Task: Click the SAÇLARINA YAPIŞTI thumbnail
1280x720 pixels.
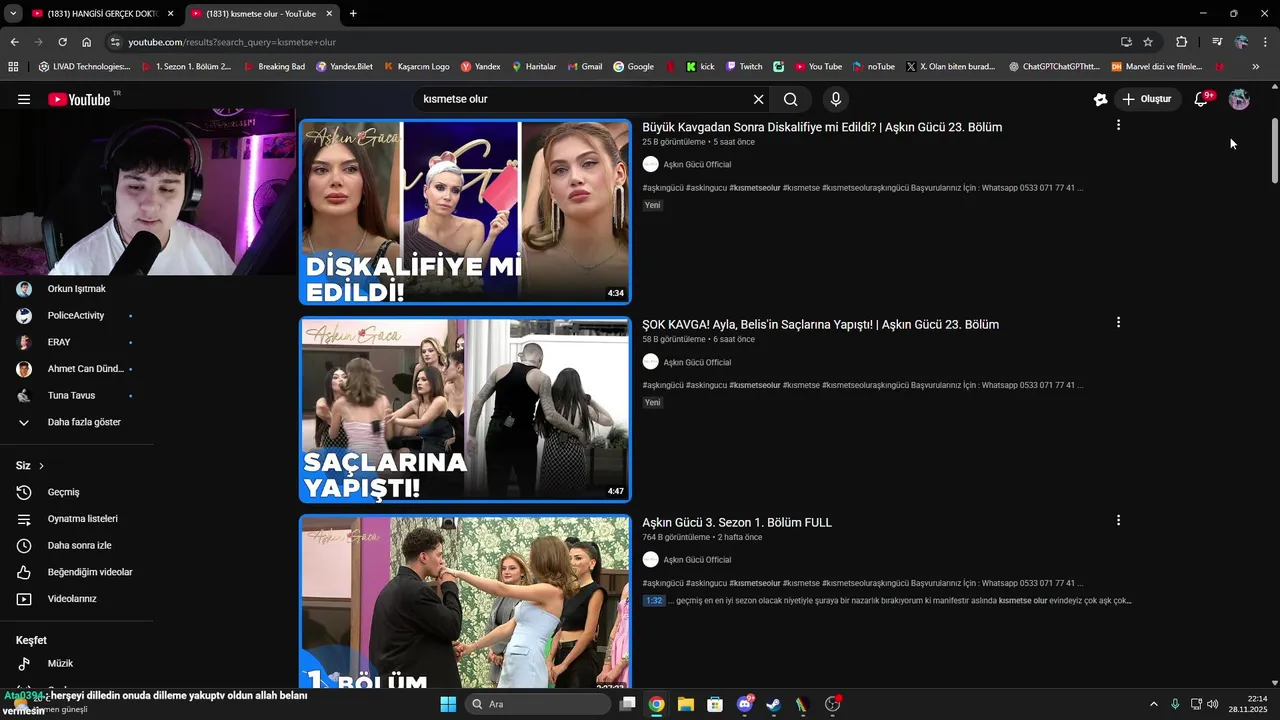Action: [465, 409]
